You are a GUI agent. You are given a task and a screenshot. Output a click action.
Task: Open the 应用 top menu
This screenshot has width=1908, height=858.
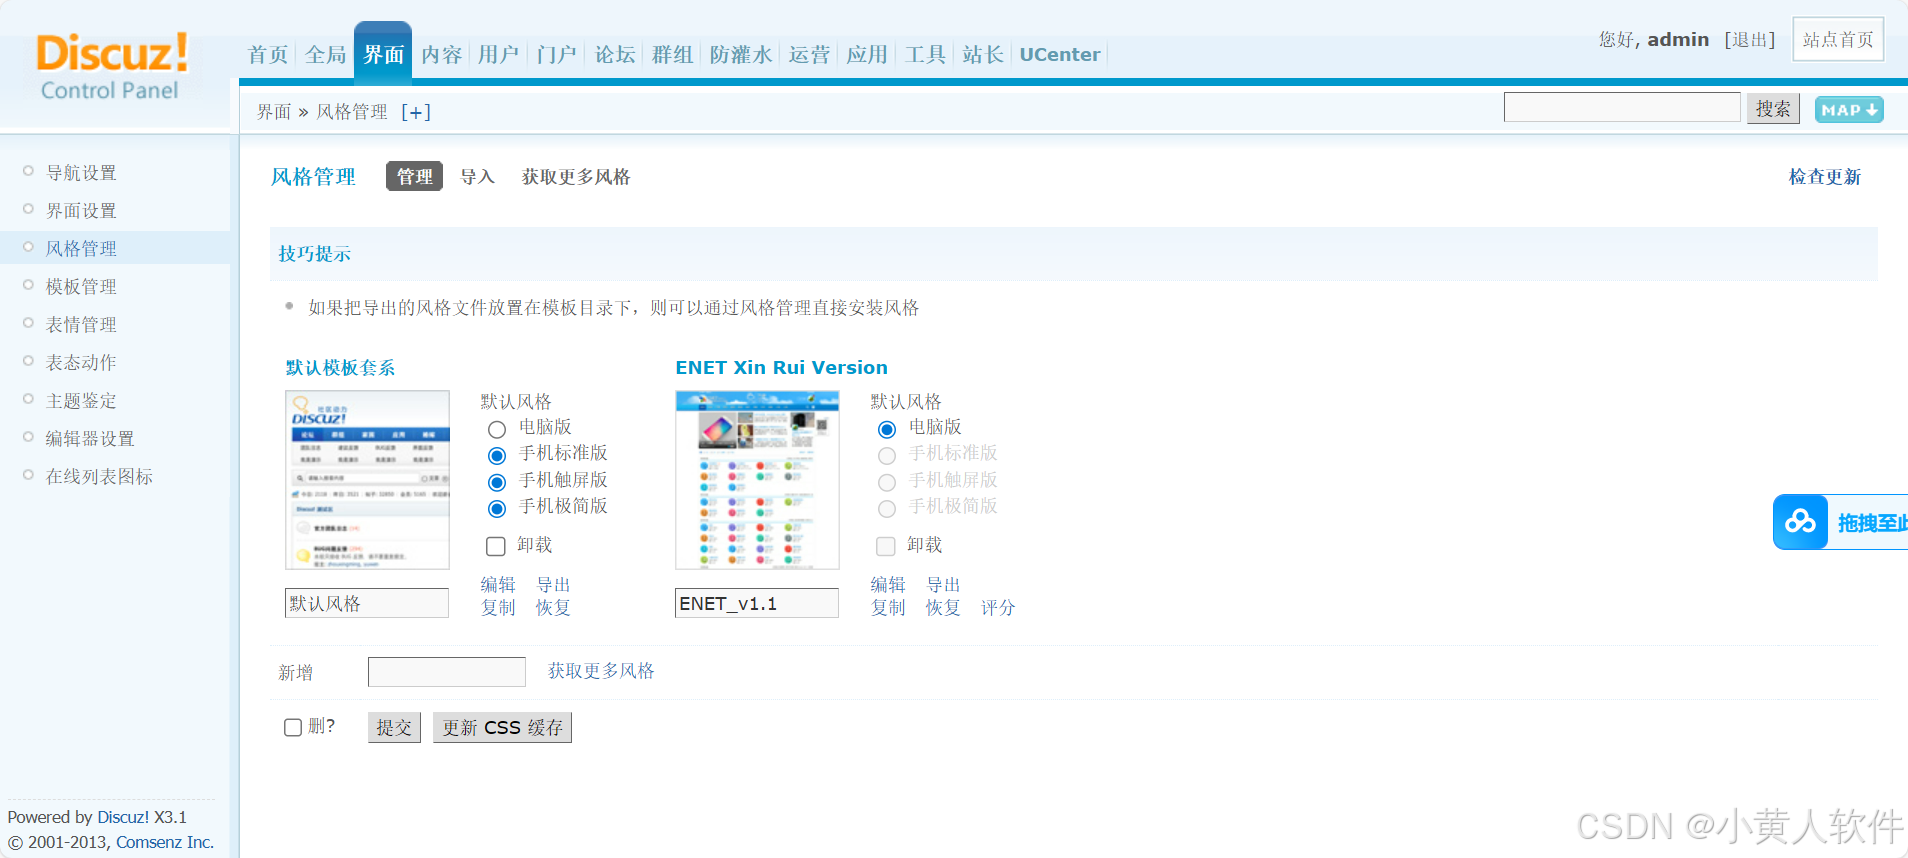pyautogui.click(x=867, y=54)
